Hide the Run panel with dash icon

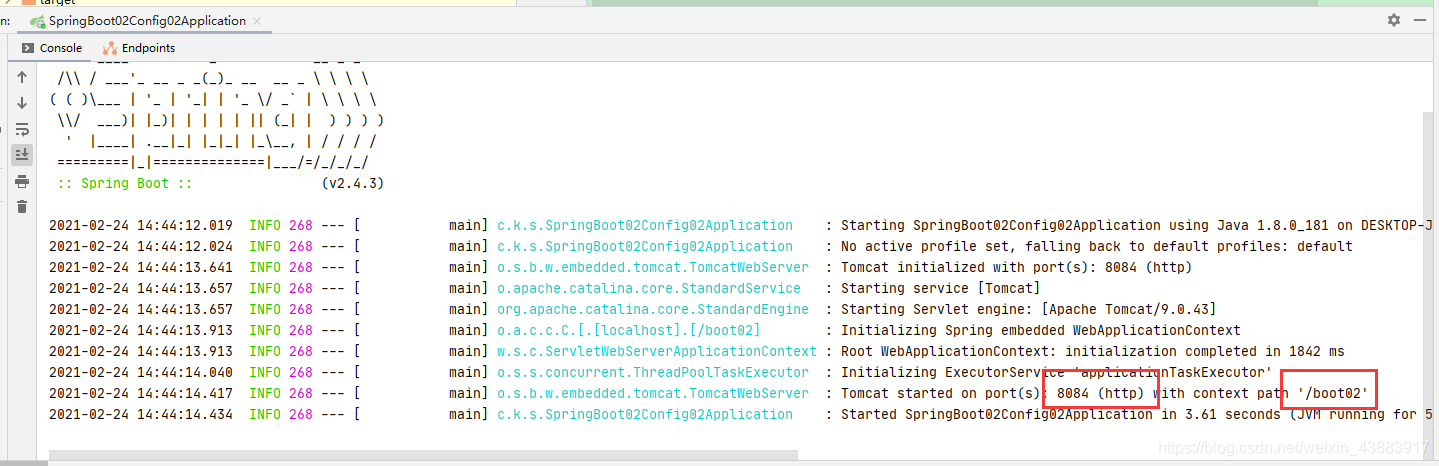(1420, 20)
